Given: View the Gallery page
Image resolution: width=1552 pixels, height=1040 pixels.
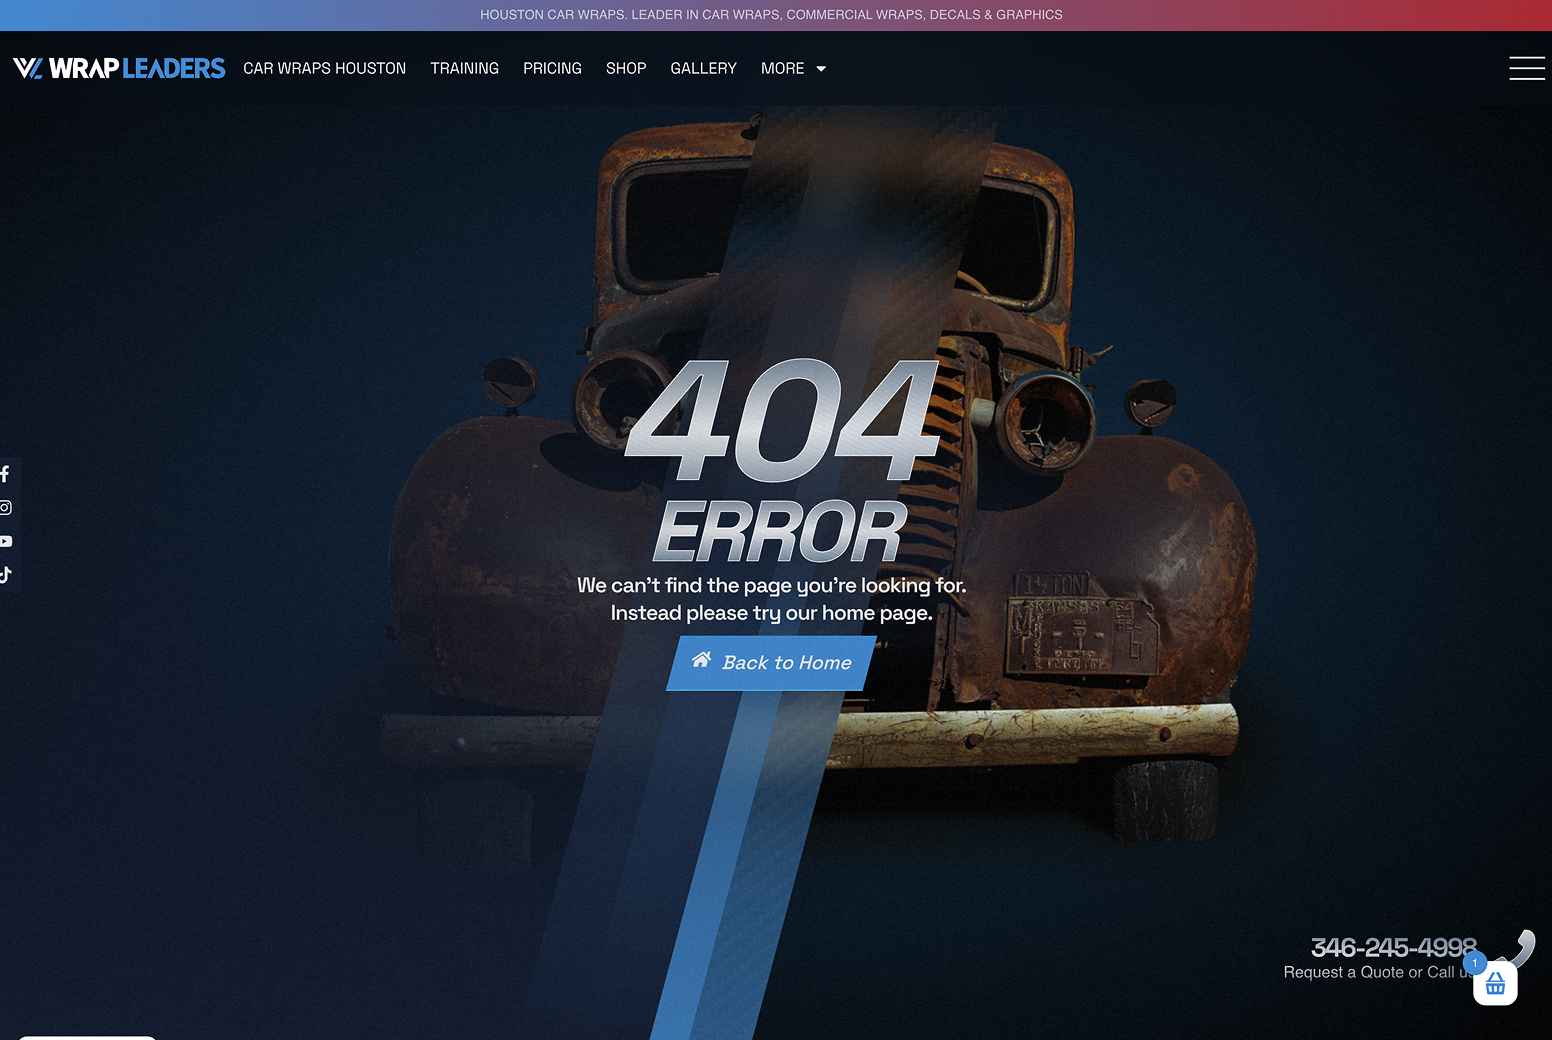Looking at the screenshot, I should 703,68.
